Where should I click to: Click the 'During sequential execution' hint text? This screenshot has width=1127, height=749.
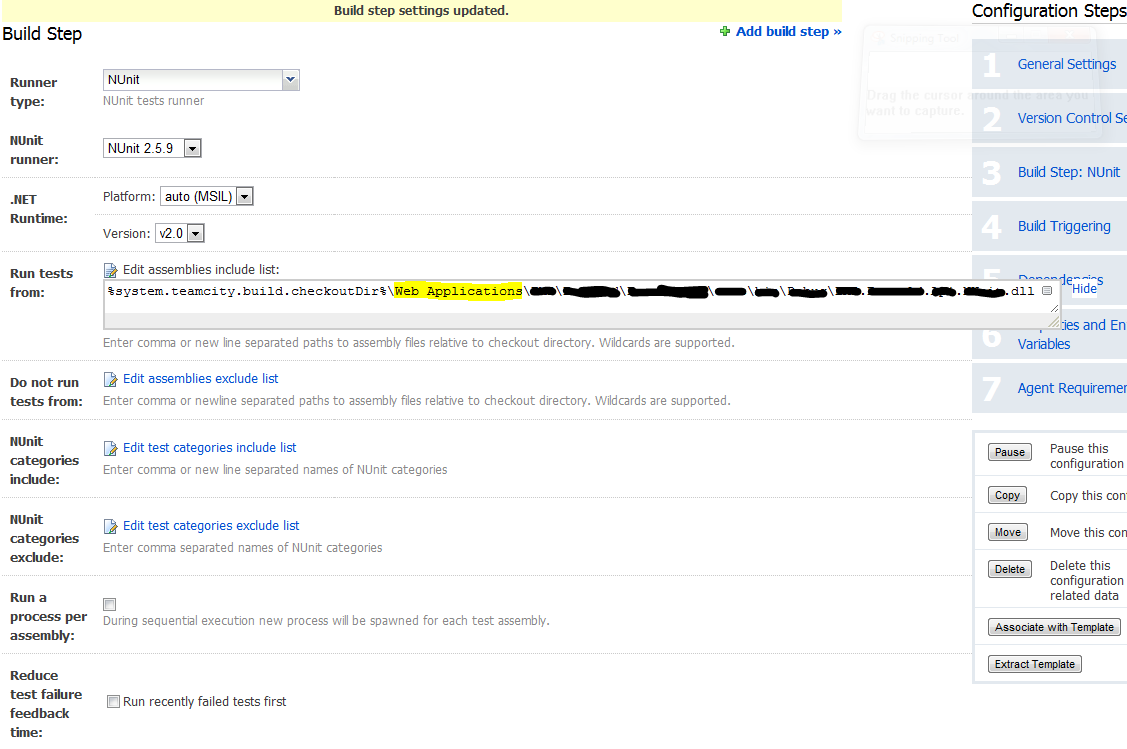click(326, 620)
